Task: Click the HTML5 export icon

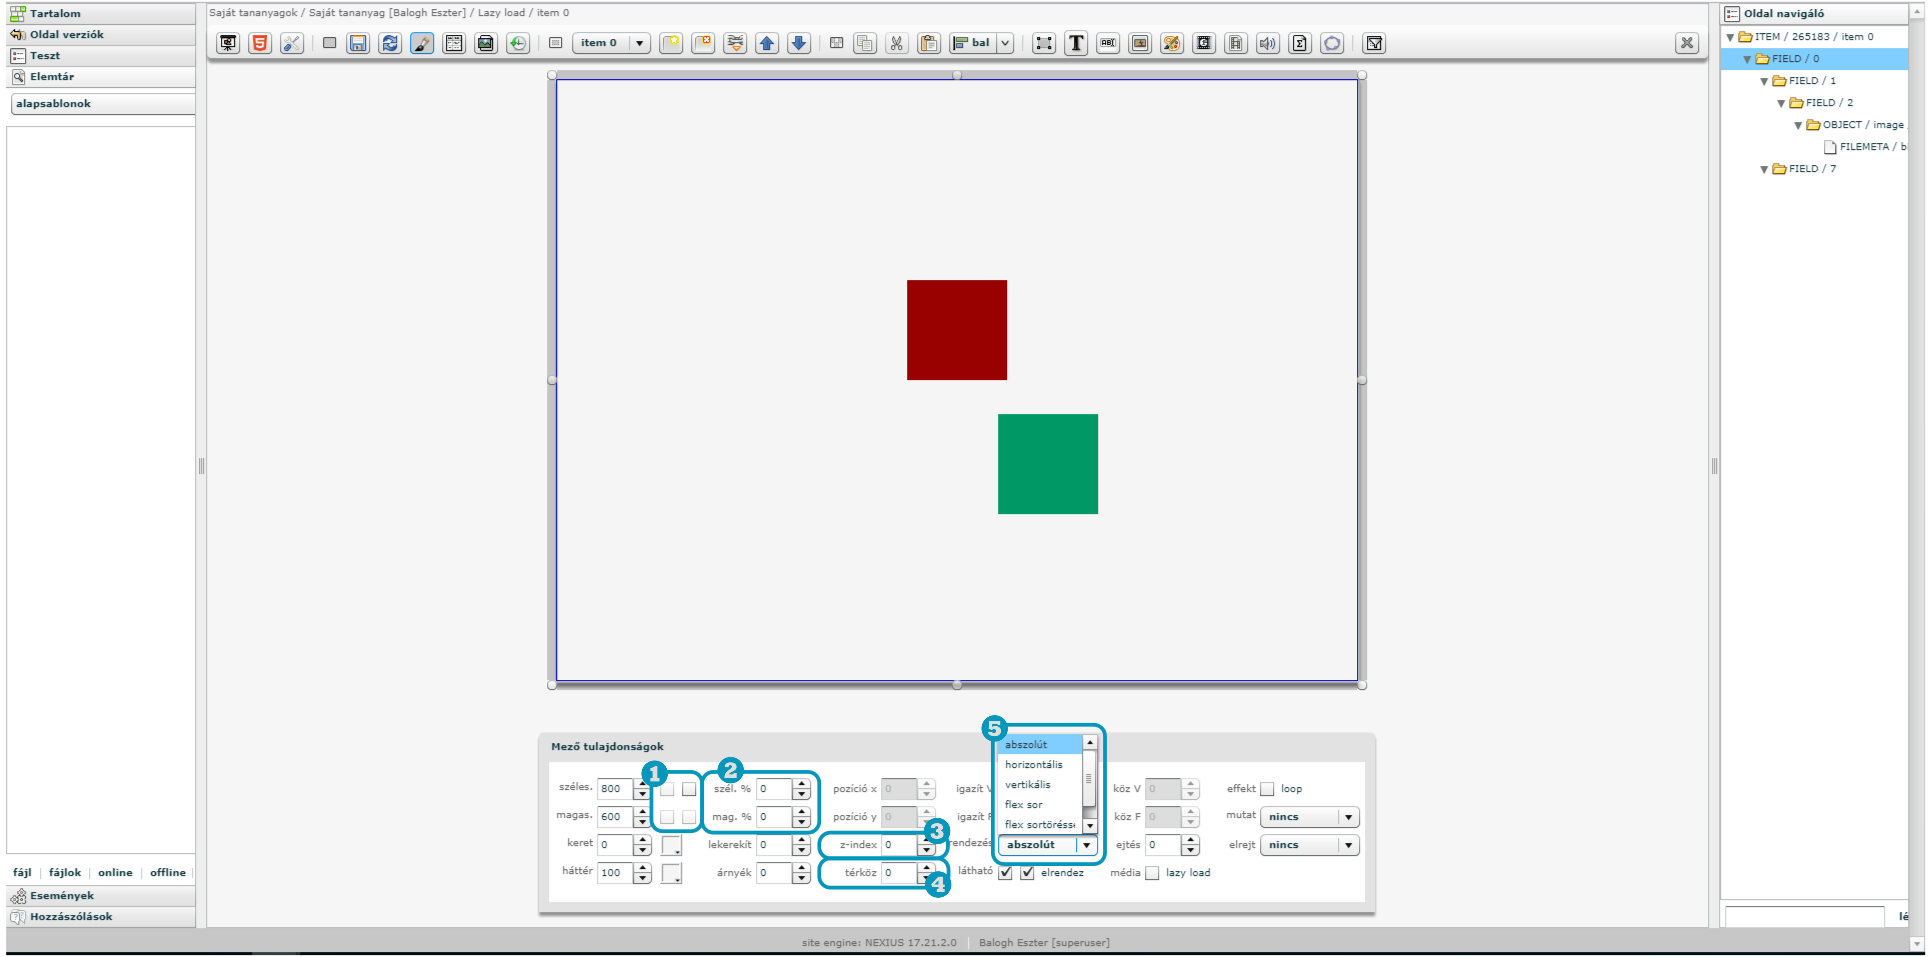Action: (260, 43)
